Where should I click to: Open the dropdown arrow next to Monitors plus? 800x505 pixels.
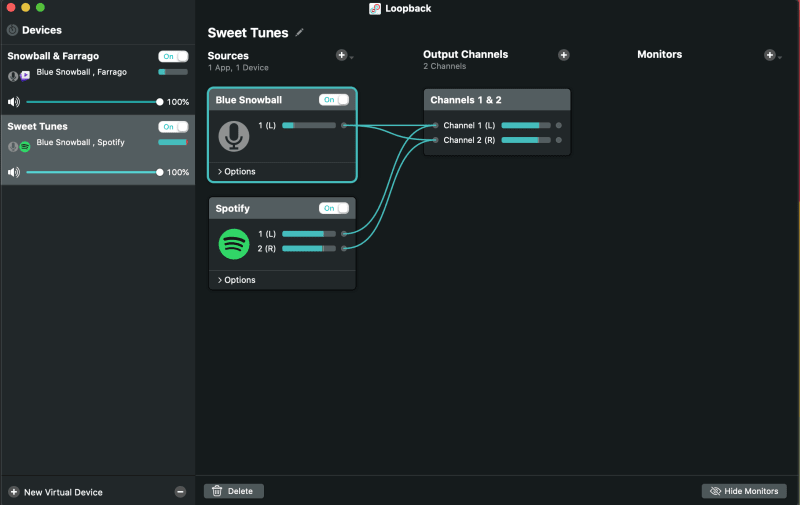tap(780, 58)
